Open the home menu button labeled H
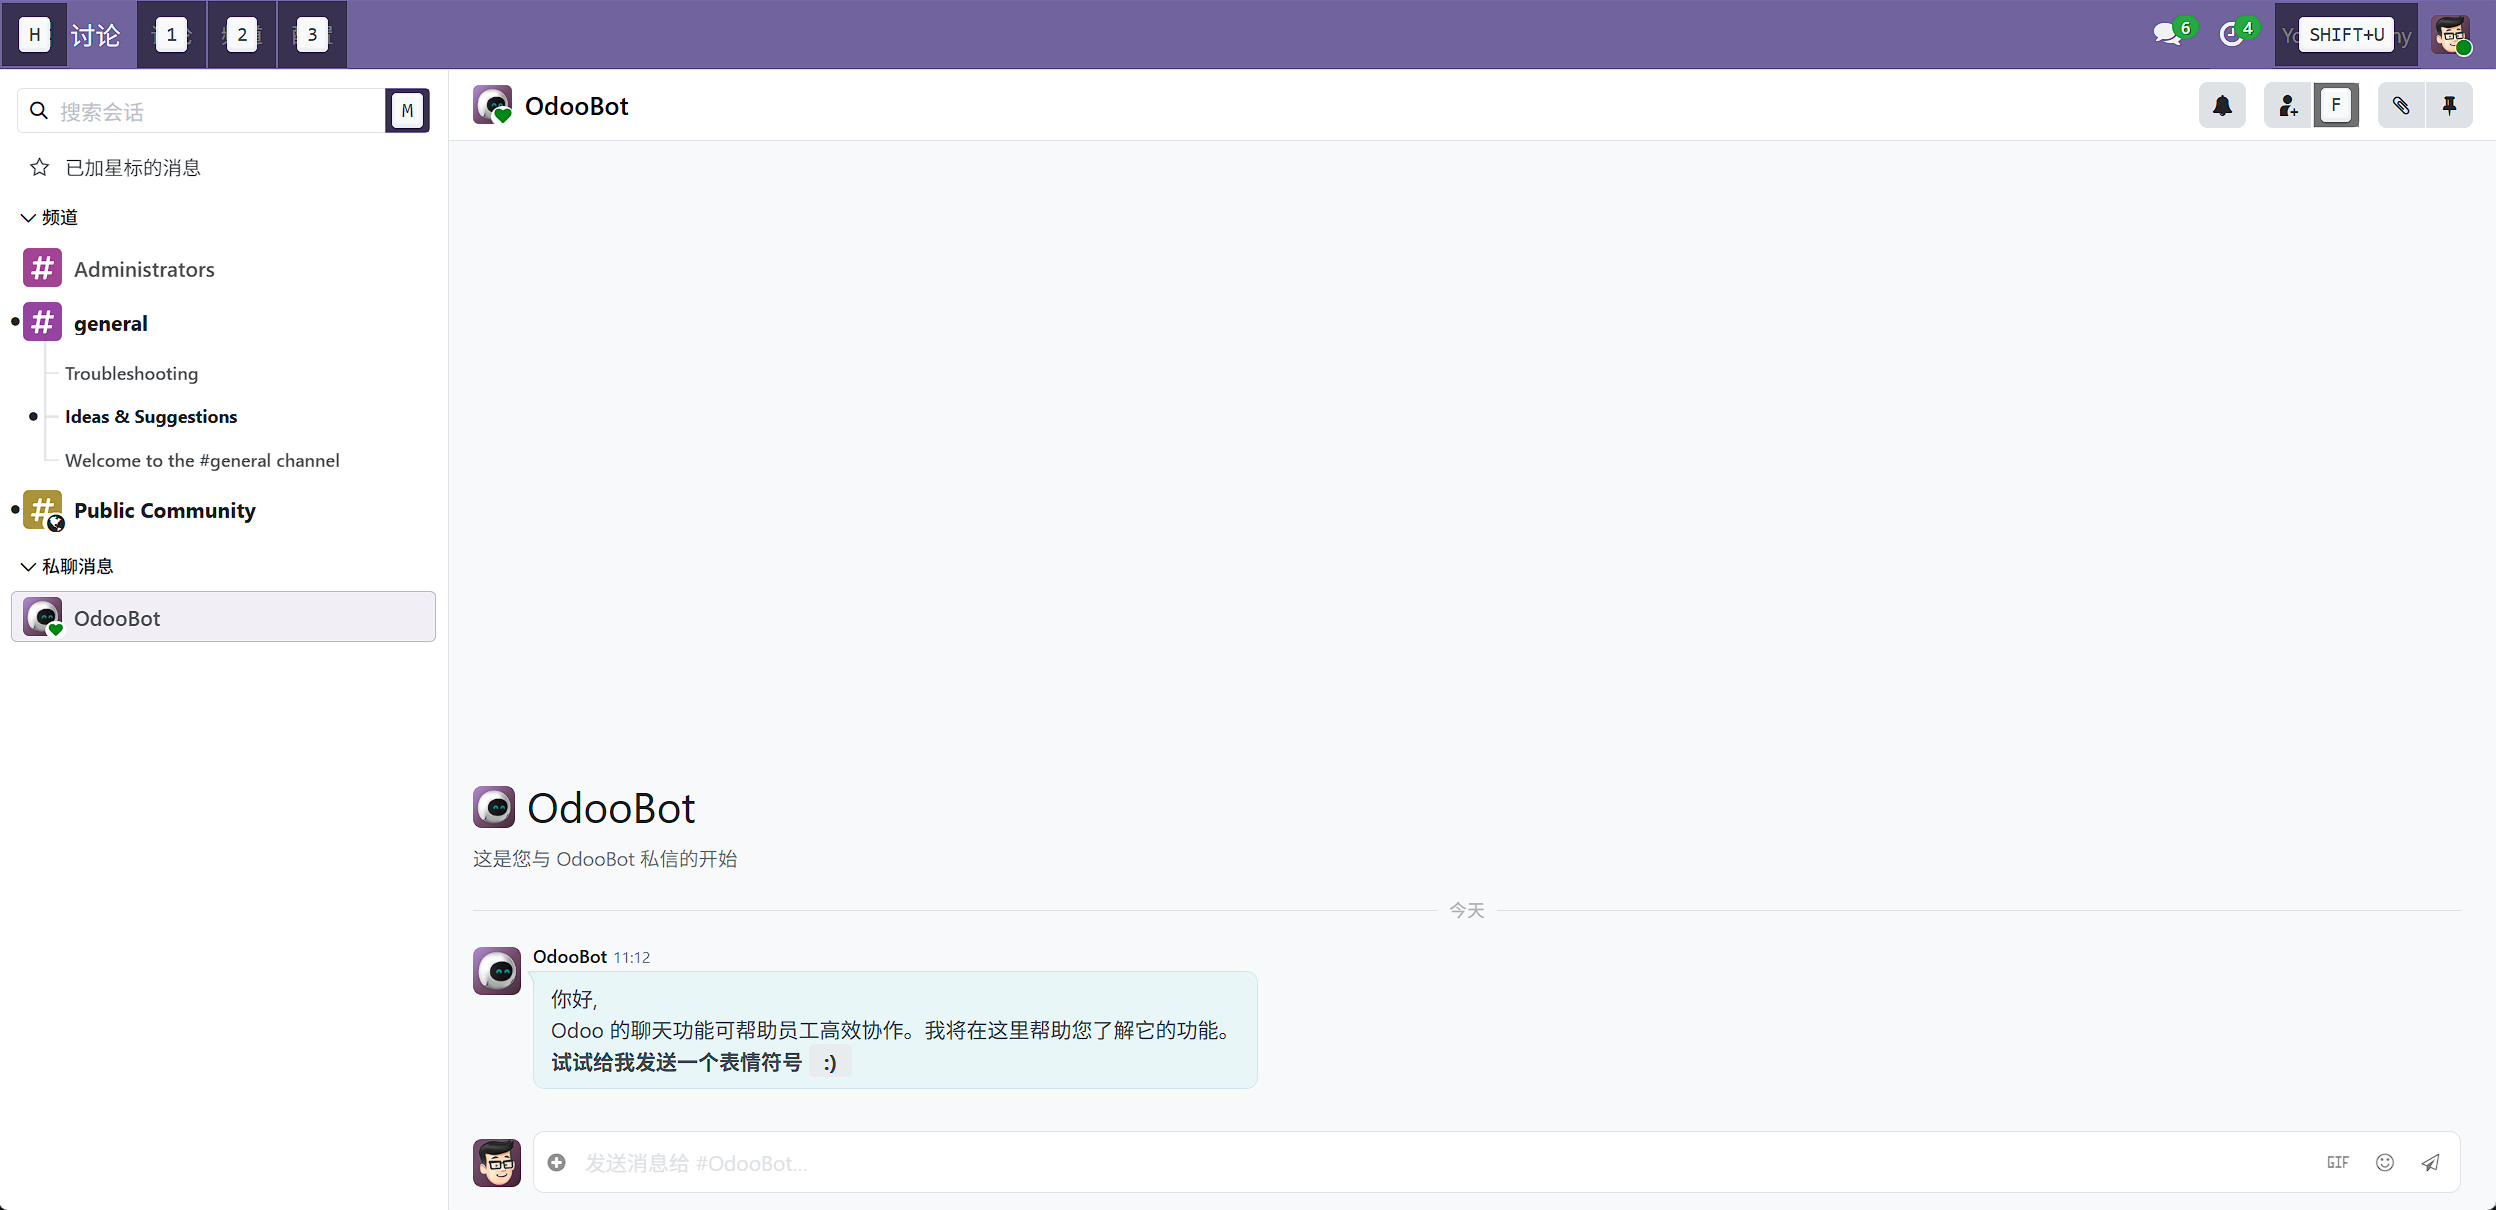The image size is (2496, 1210). point(34,35)
